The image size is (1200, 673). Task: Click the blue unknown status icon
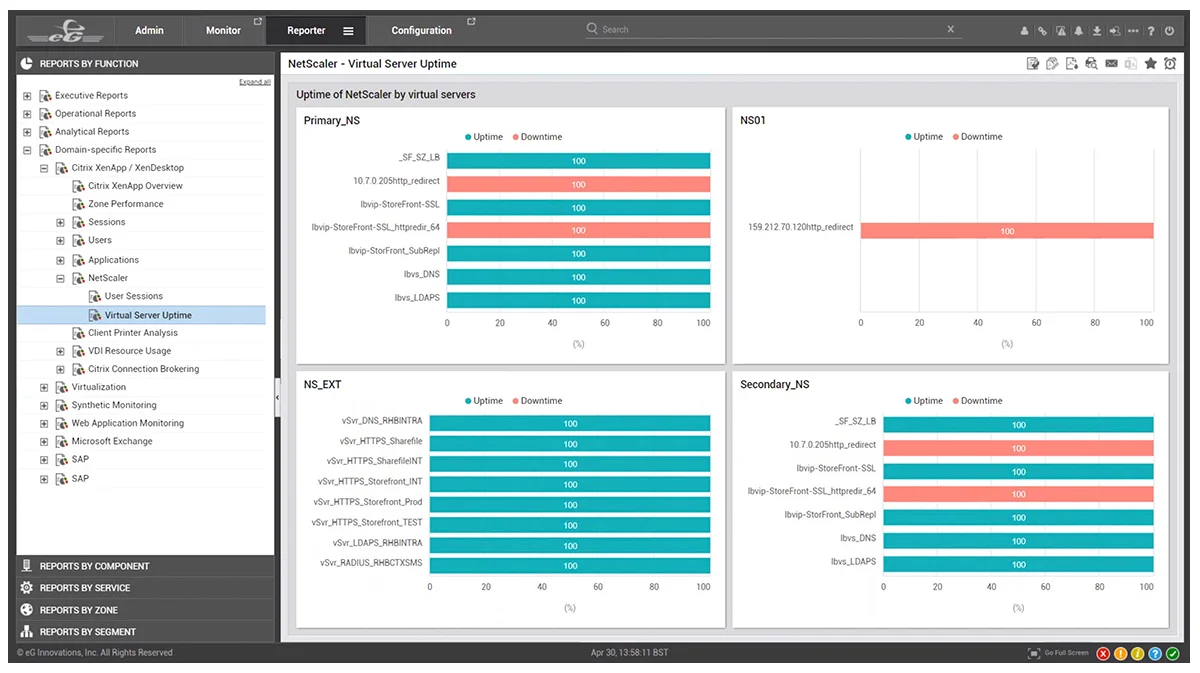click(x=1155, y=653)
